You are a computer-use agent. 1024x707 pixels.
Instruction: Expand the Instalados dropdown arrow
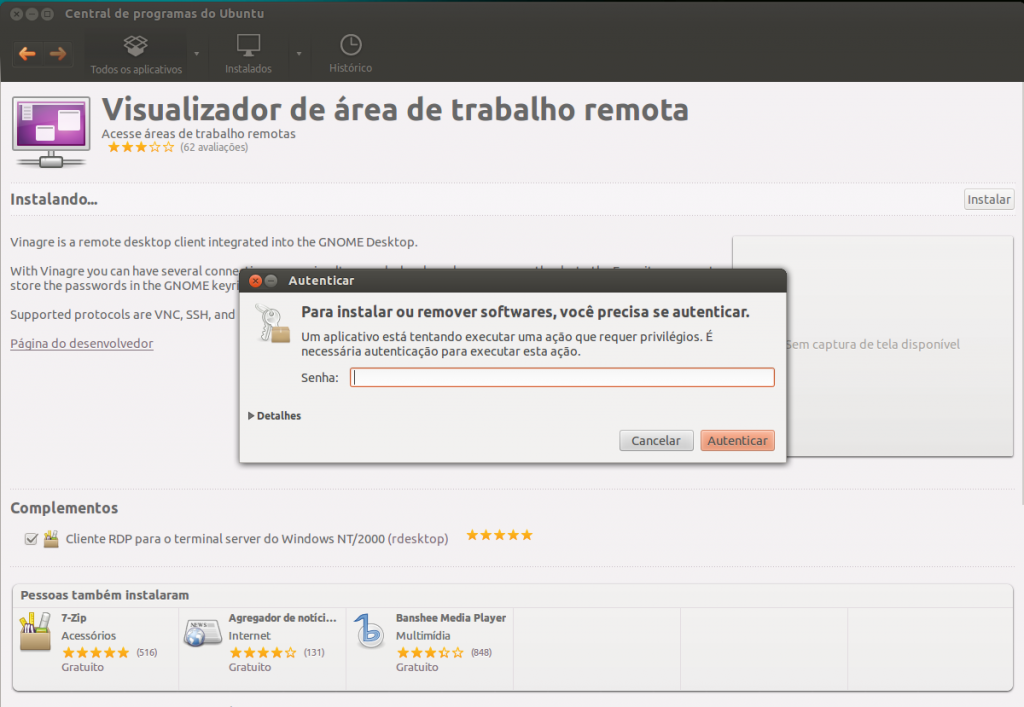299,54
